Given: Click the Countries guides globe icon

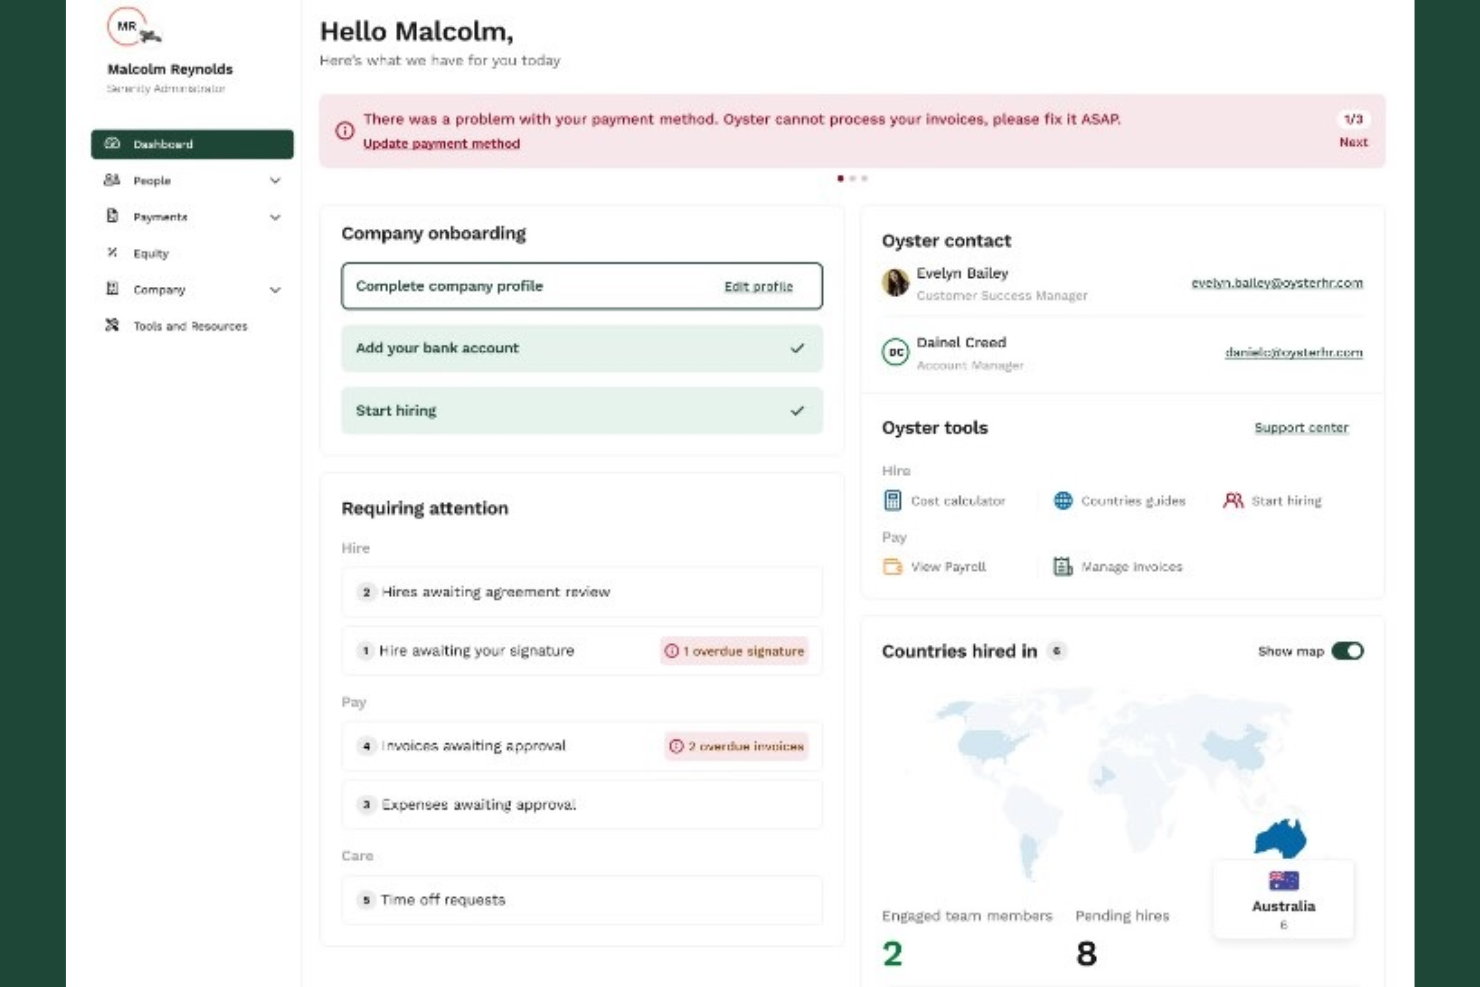Looking at the screenshot, I should [1063, 500].
